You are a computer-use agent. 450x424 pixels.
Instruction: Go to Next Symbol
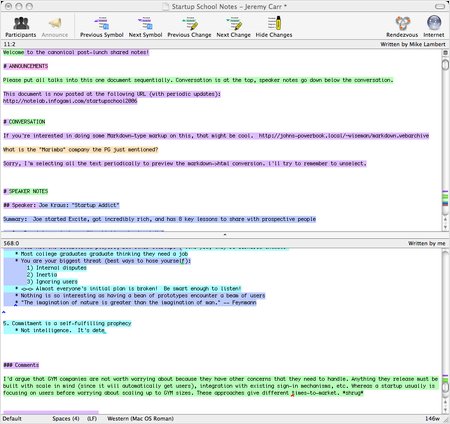click(x=145, y=27)
